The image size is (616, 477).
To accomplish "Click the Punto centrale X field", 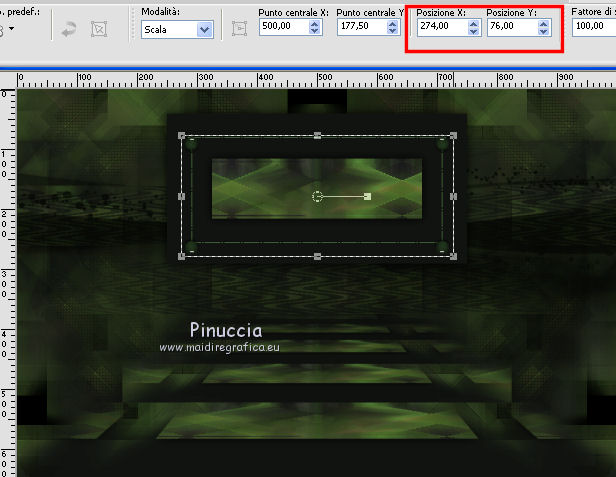I will (x=284, y=27).
